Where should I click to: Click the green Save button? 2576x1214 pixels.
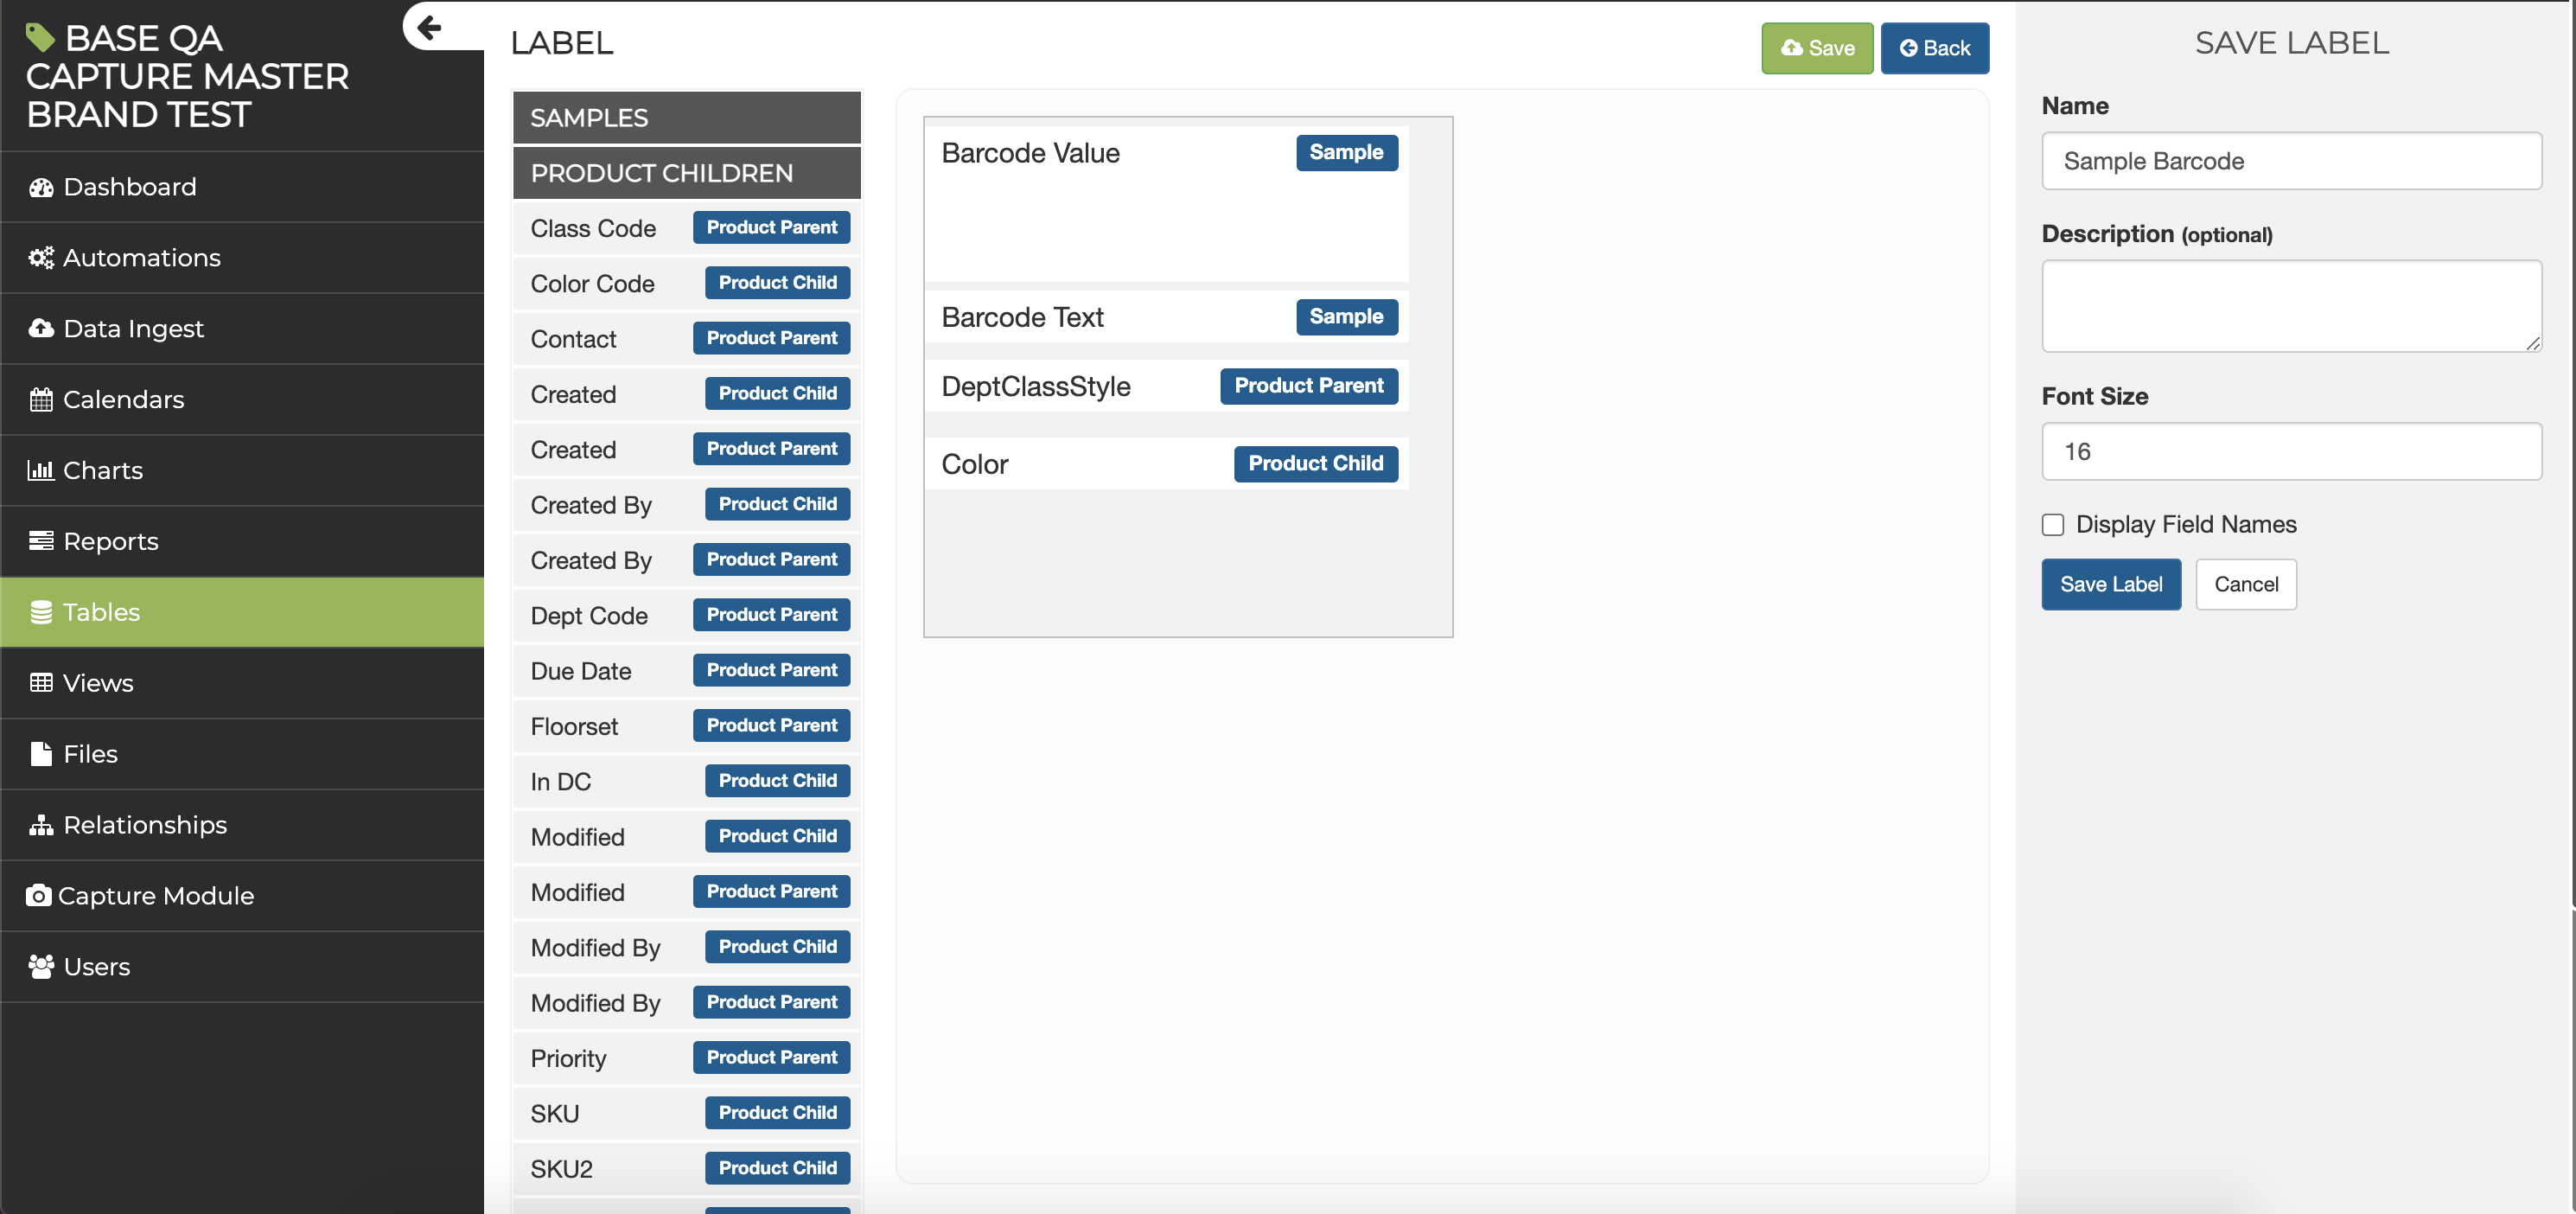(x=1816, y=48)
